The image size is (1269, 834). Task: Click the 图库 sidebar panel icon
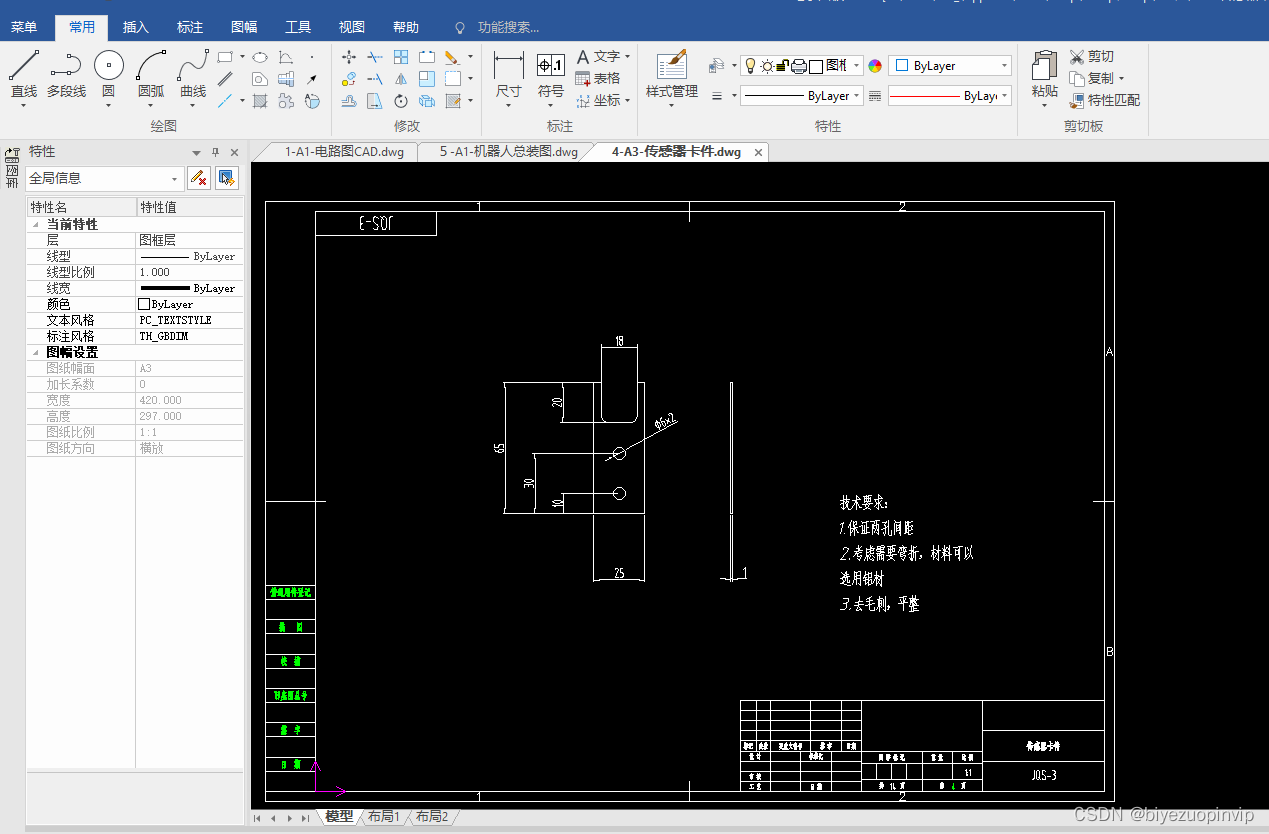point(12,167)
